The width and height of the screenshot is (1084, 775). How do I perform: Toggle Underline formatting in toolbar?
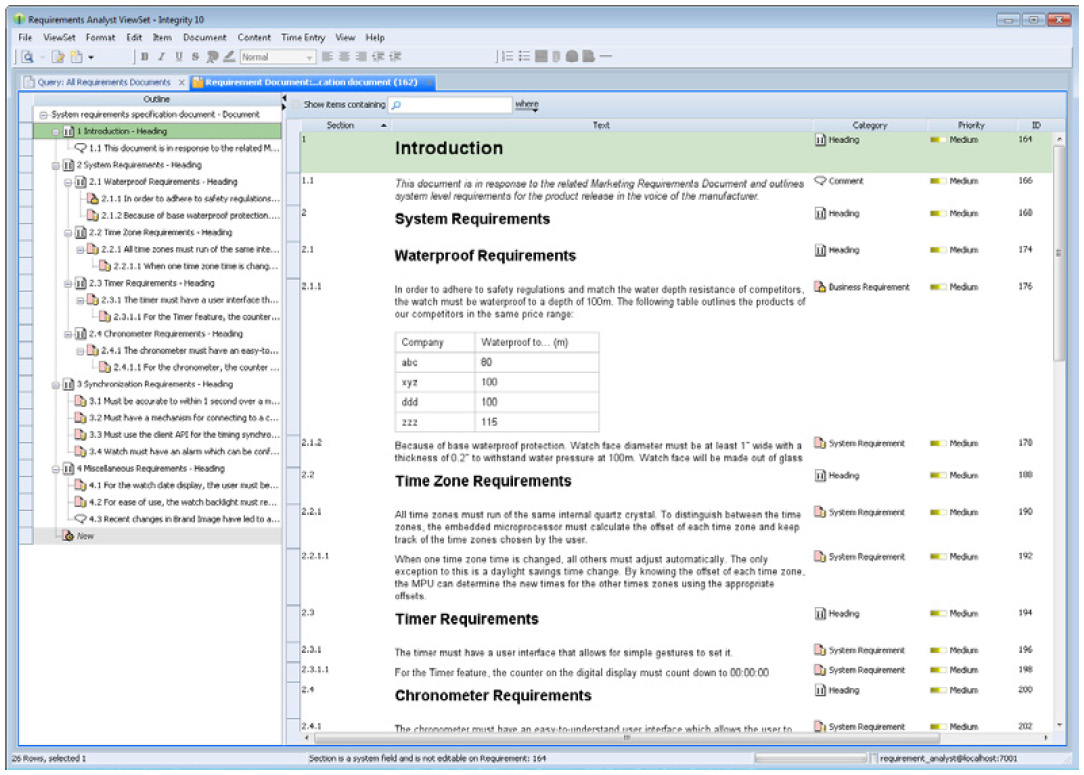click(x=178, y=57)
